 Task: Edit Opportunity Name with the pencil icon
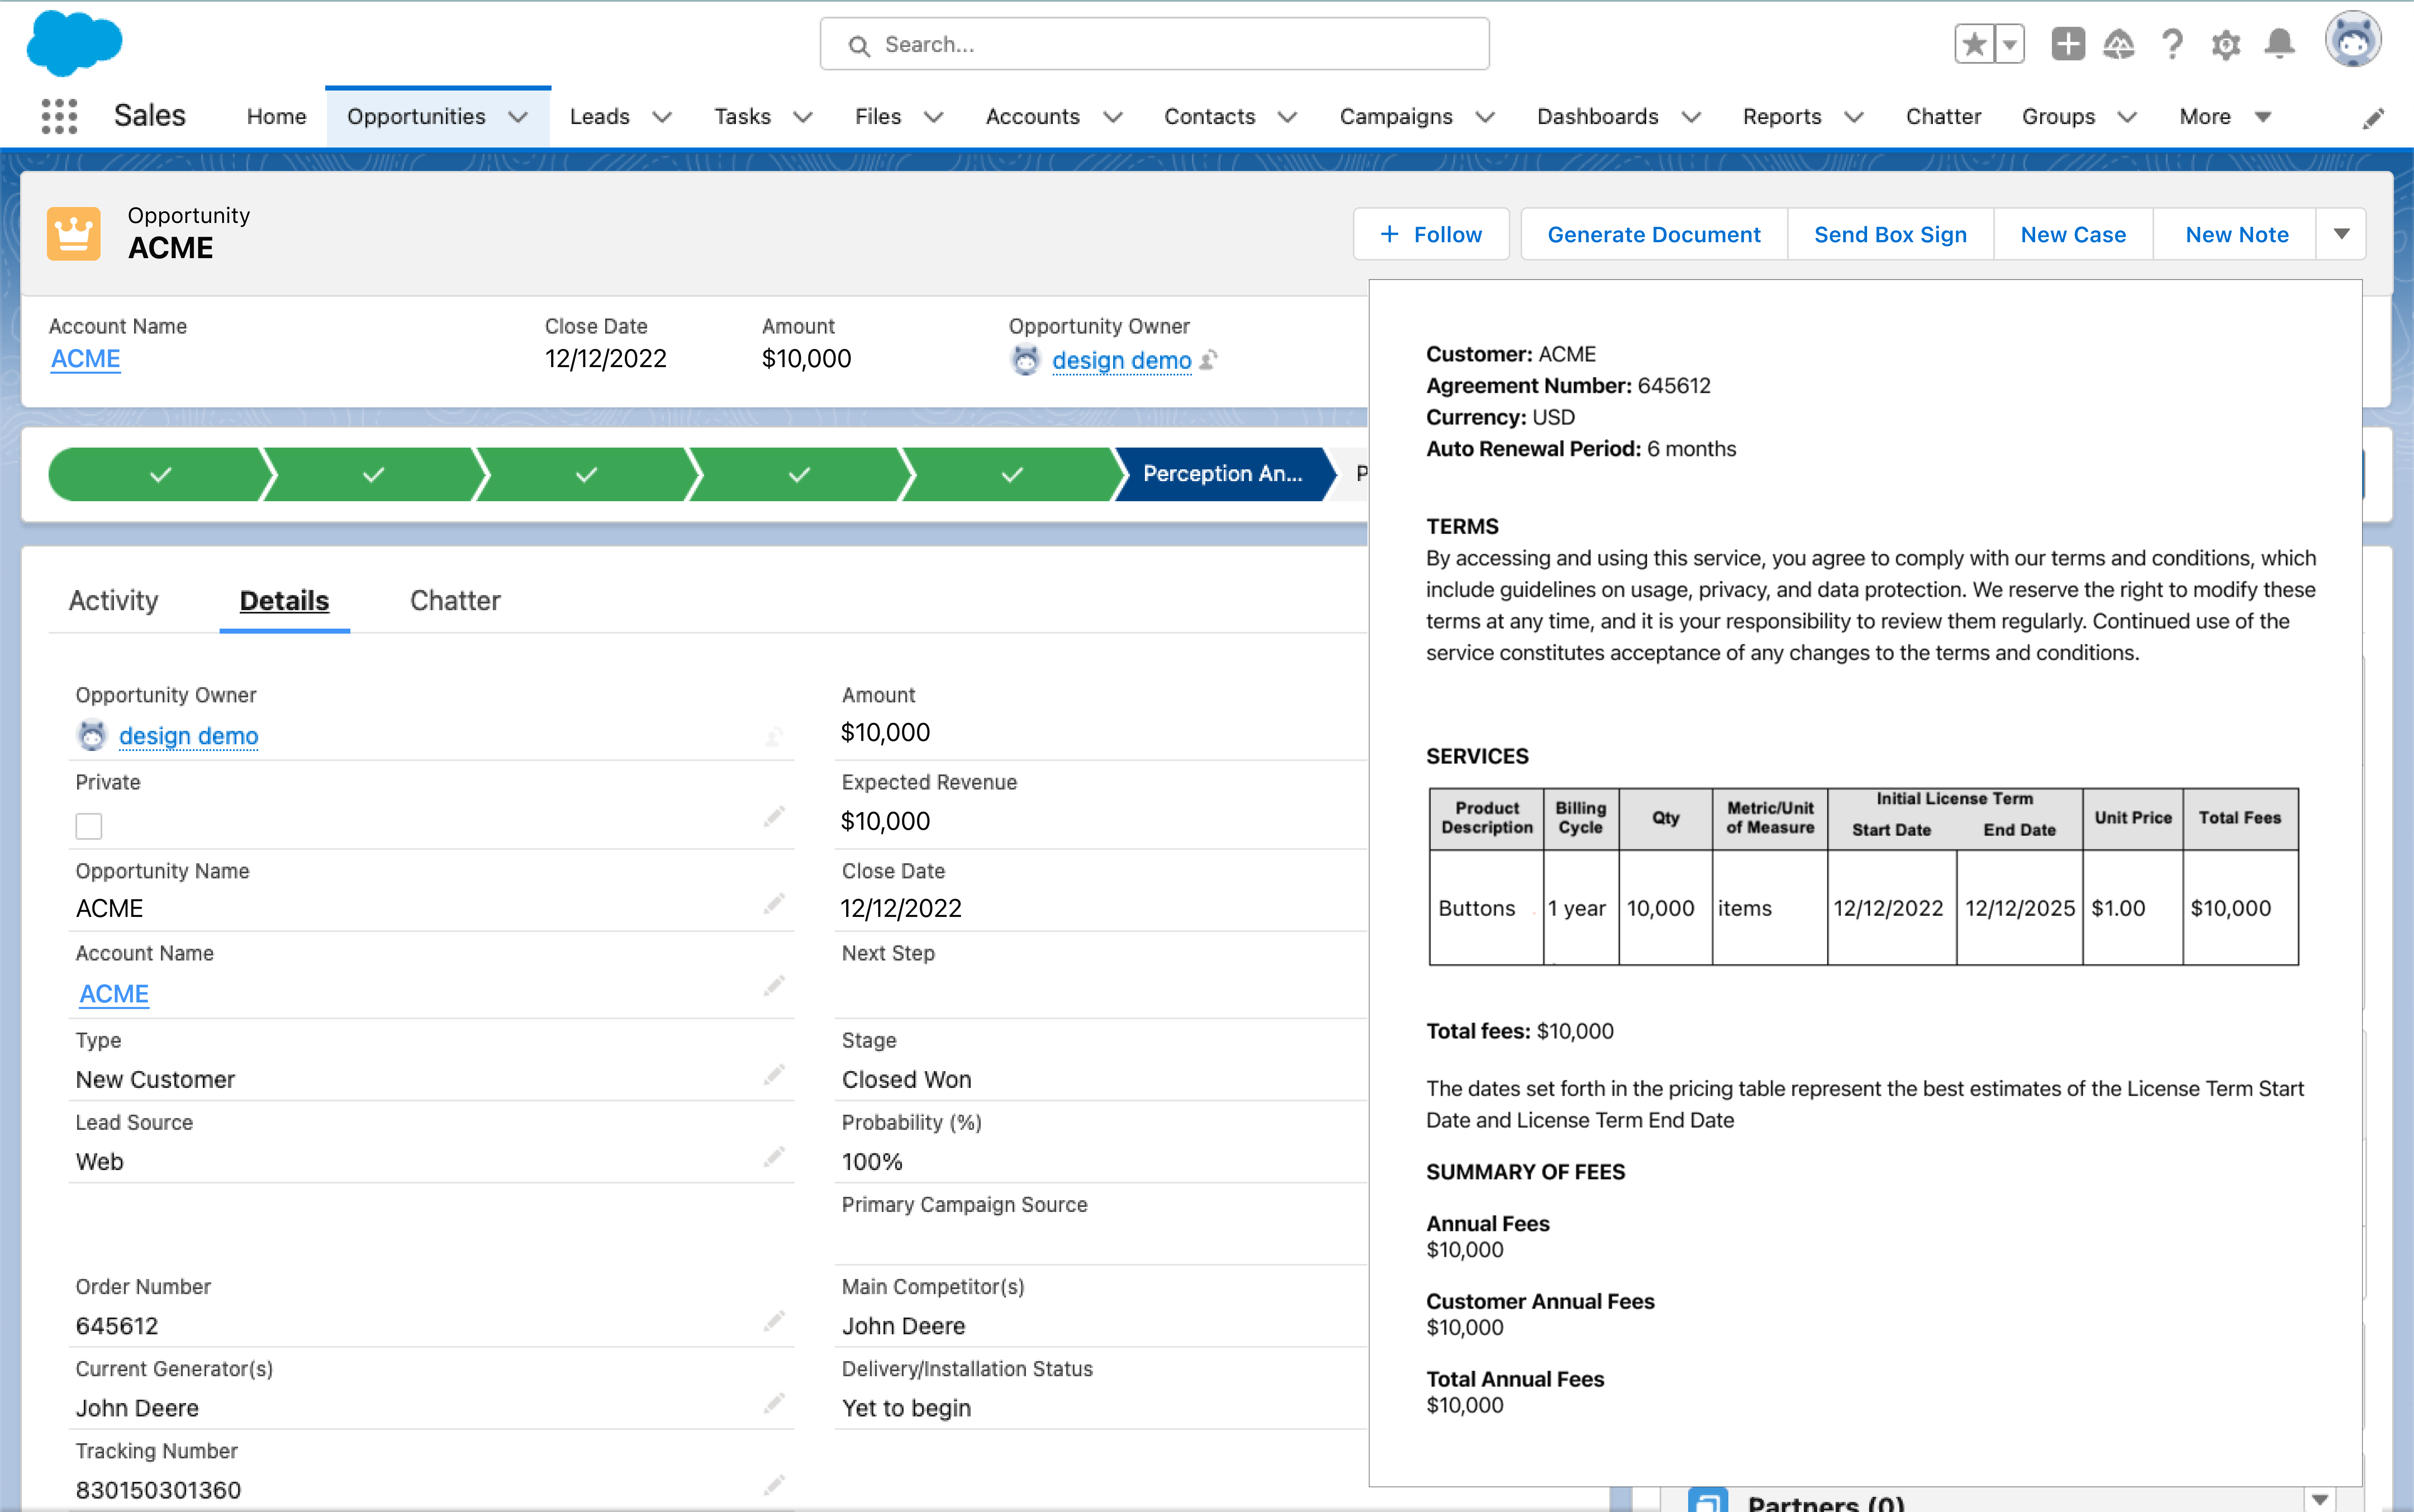774,904
